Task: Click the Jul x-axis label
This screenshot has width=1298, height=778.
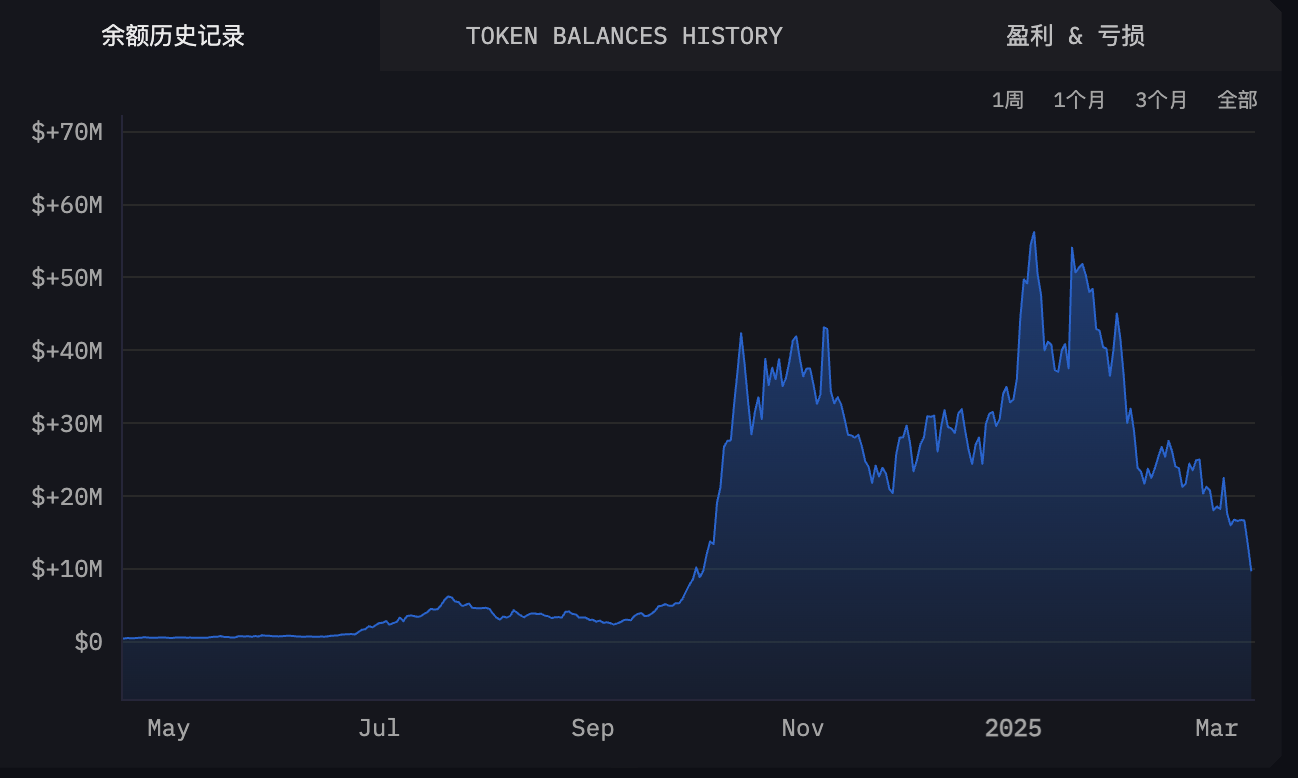Action: 379,729
